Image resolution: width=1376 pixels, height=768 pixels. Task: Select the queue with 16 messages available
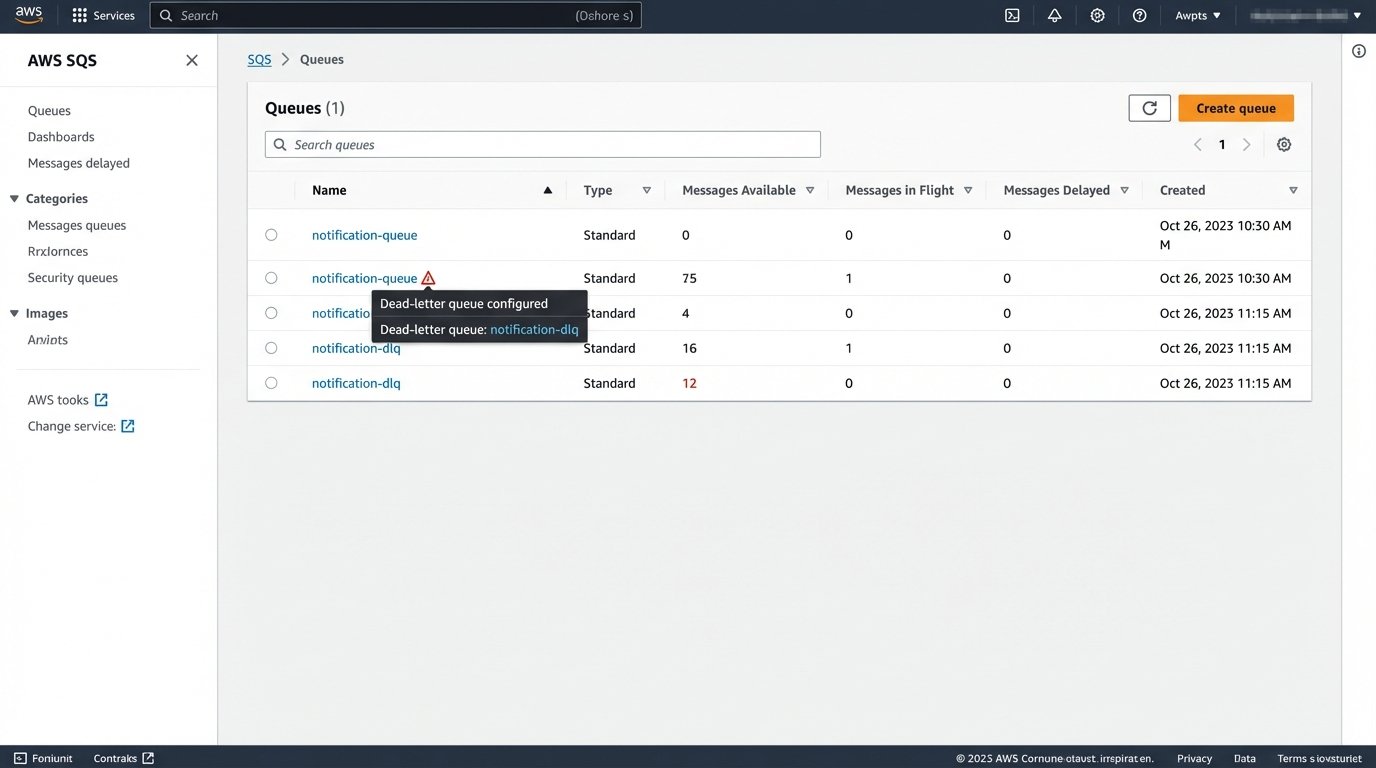coord(271,348)
